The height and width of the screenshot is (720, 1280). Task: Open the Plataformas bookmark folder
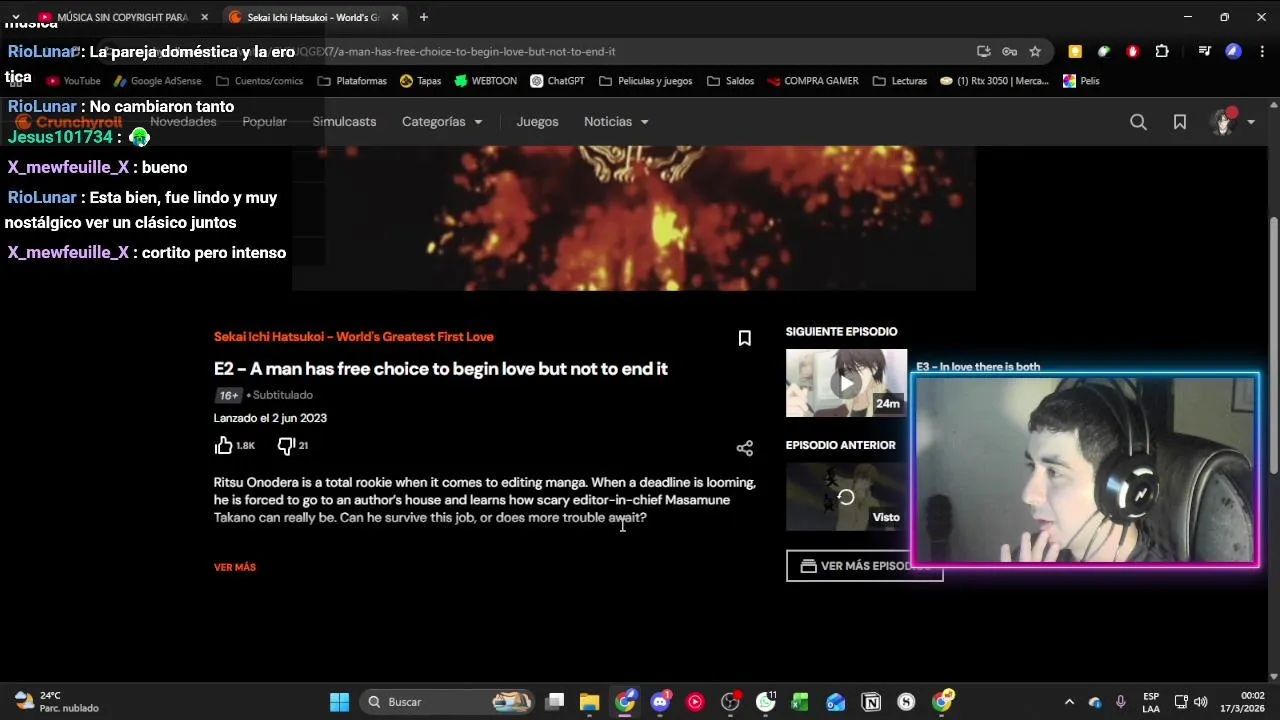coord(352,81)
